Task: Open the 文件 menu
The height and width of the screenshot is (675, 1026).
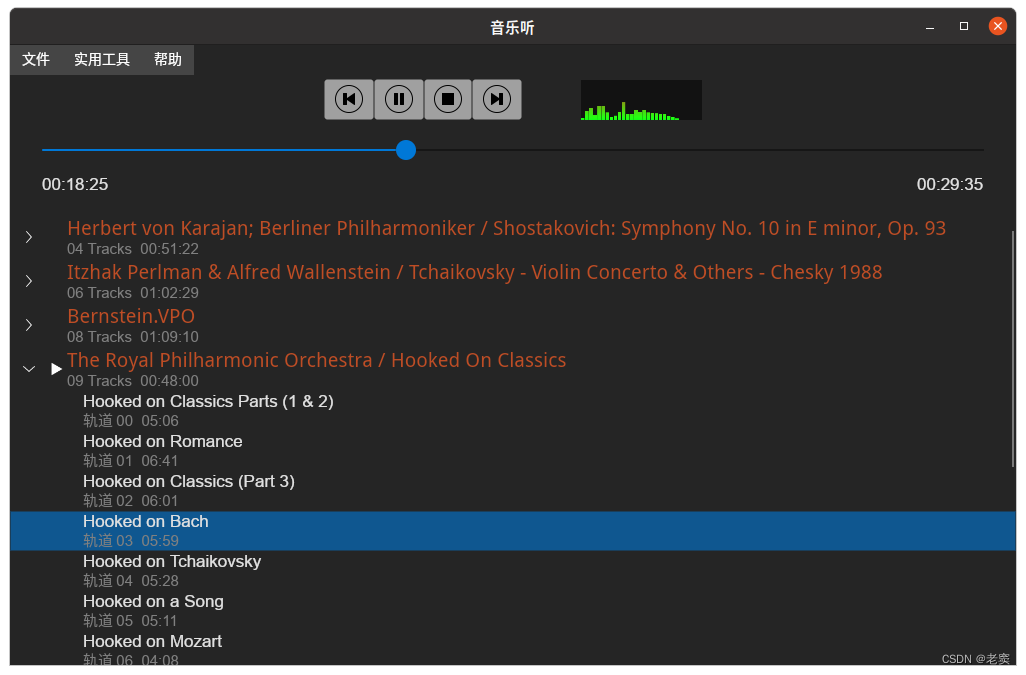Action: pyautogui.click(x=36, y=60)
